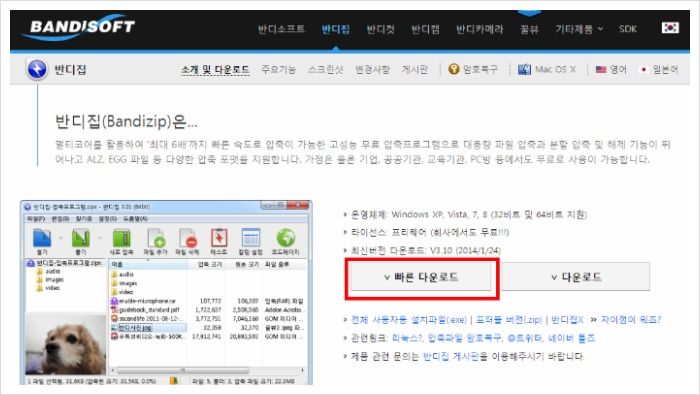This screenshot has height=395, width=700.
Task: Click the 암호복구 key icon
Action: point(454,69)
